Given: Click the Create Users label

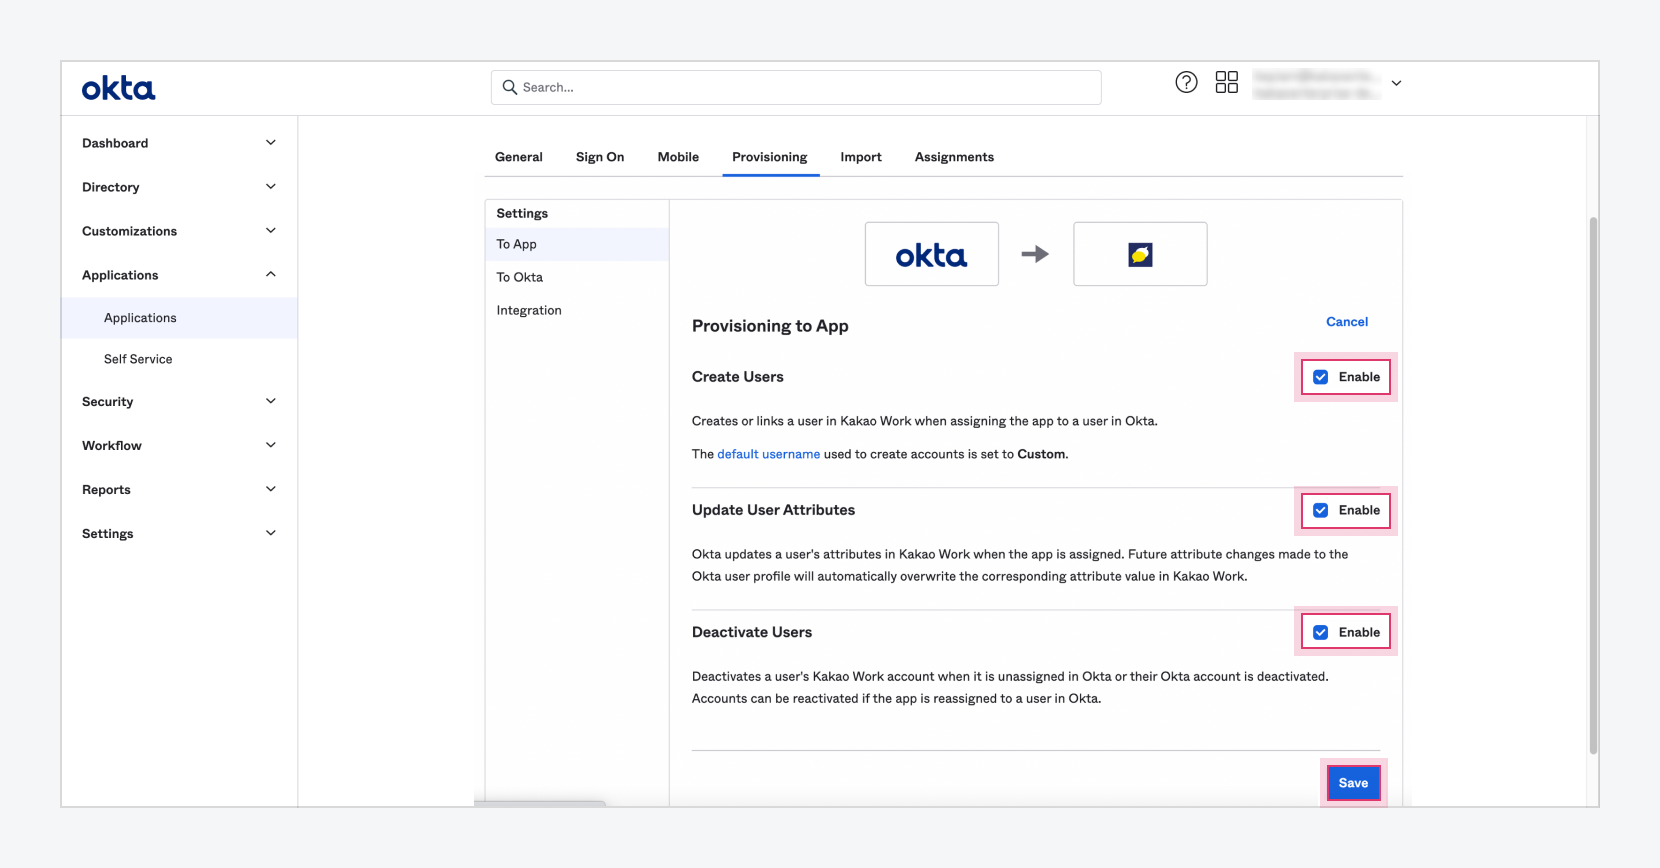Looking at the screenshot, I should [738, 377].
